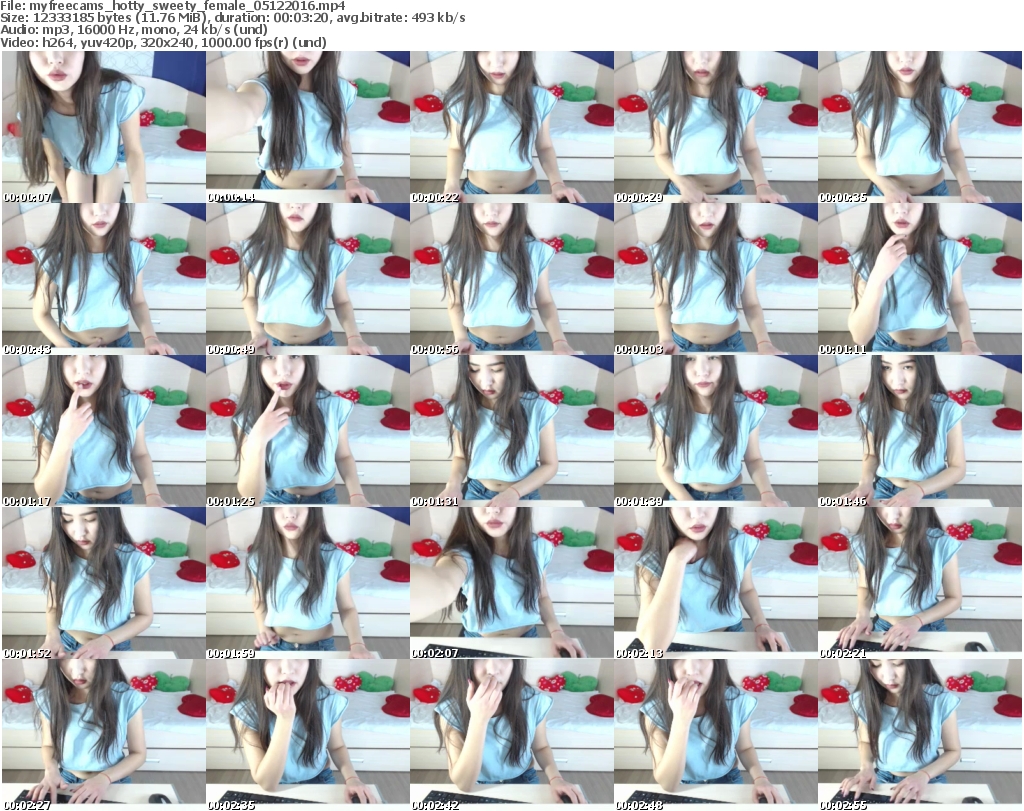Click the 'Audio: mp3, 16000 Hz' line
Viewport: 1024px width, 811px height.
[134, 30]
